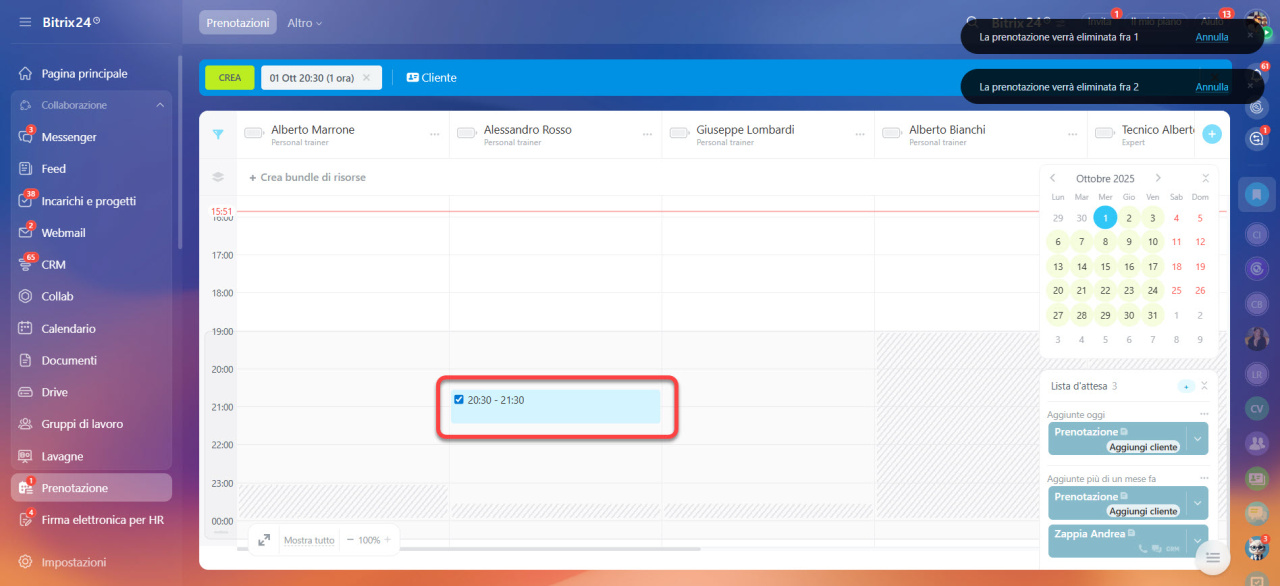Click Annulla on the first deletion notice

point(1211,37)
